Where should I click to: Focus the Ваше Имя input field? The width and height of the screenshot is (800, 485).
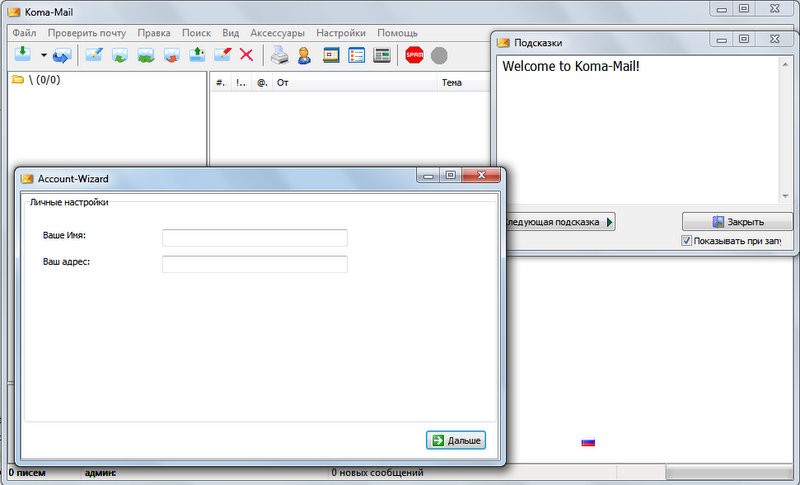(255, 238)
